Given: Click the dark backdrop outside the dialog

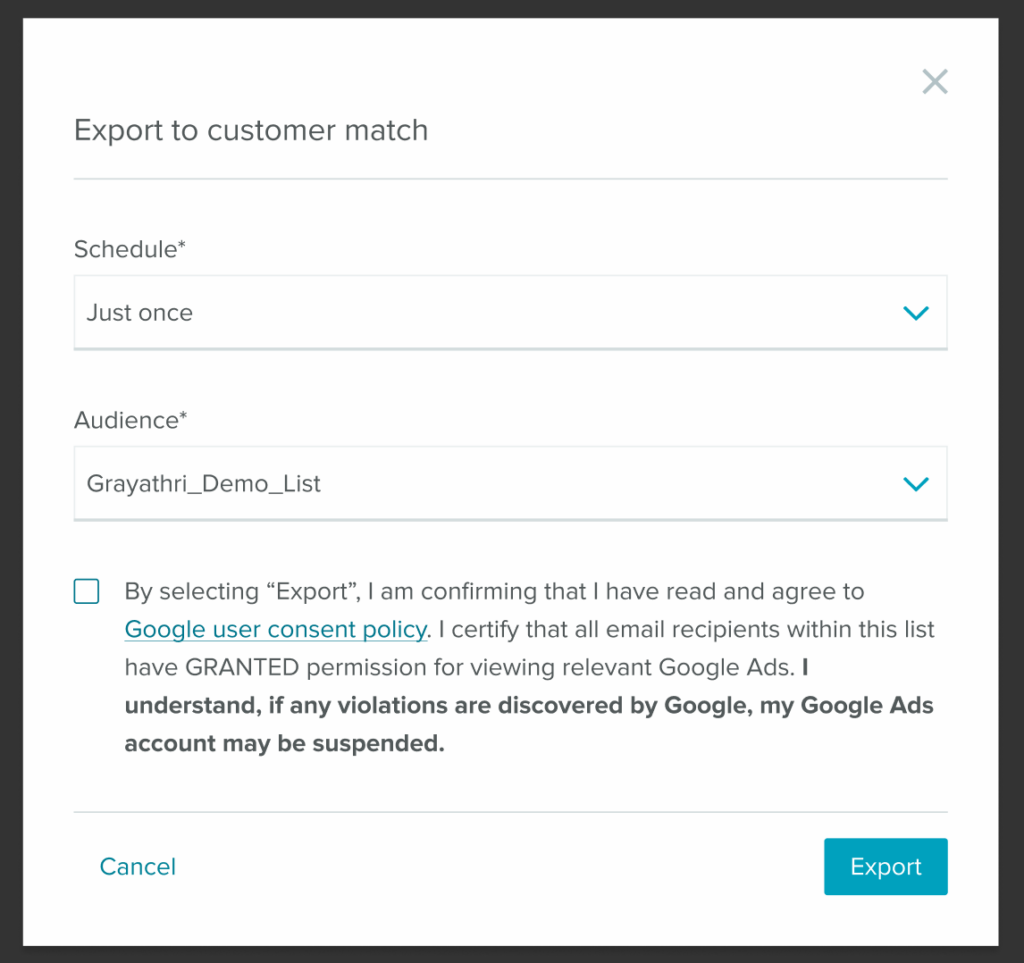Looking at the screenshot, I should tap(10, 480).
